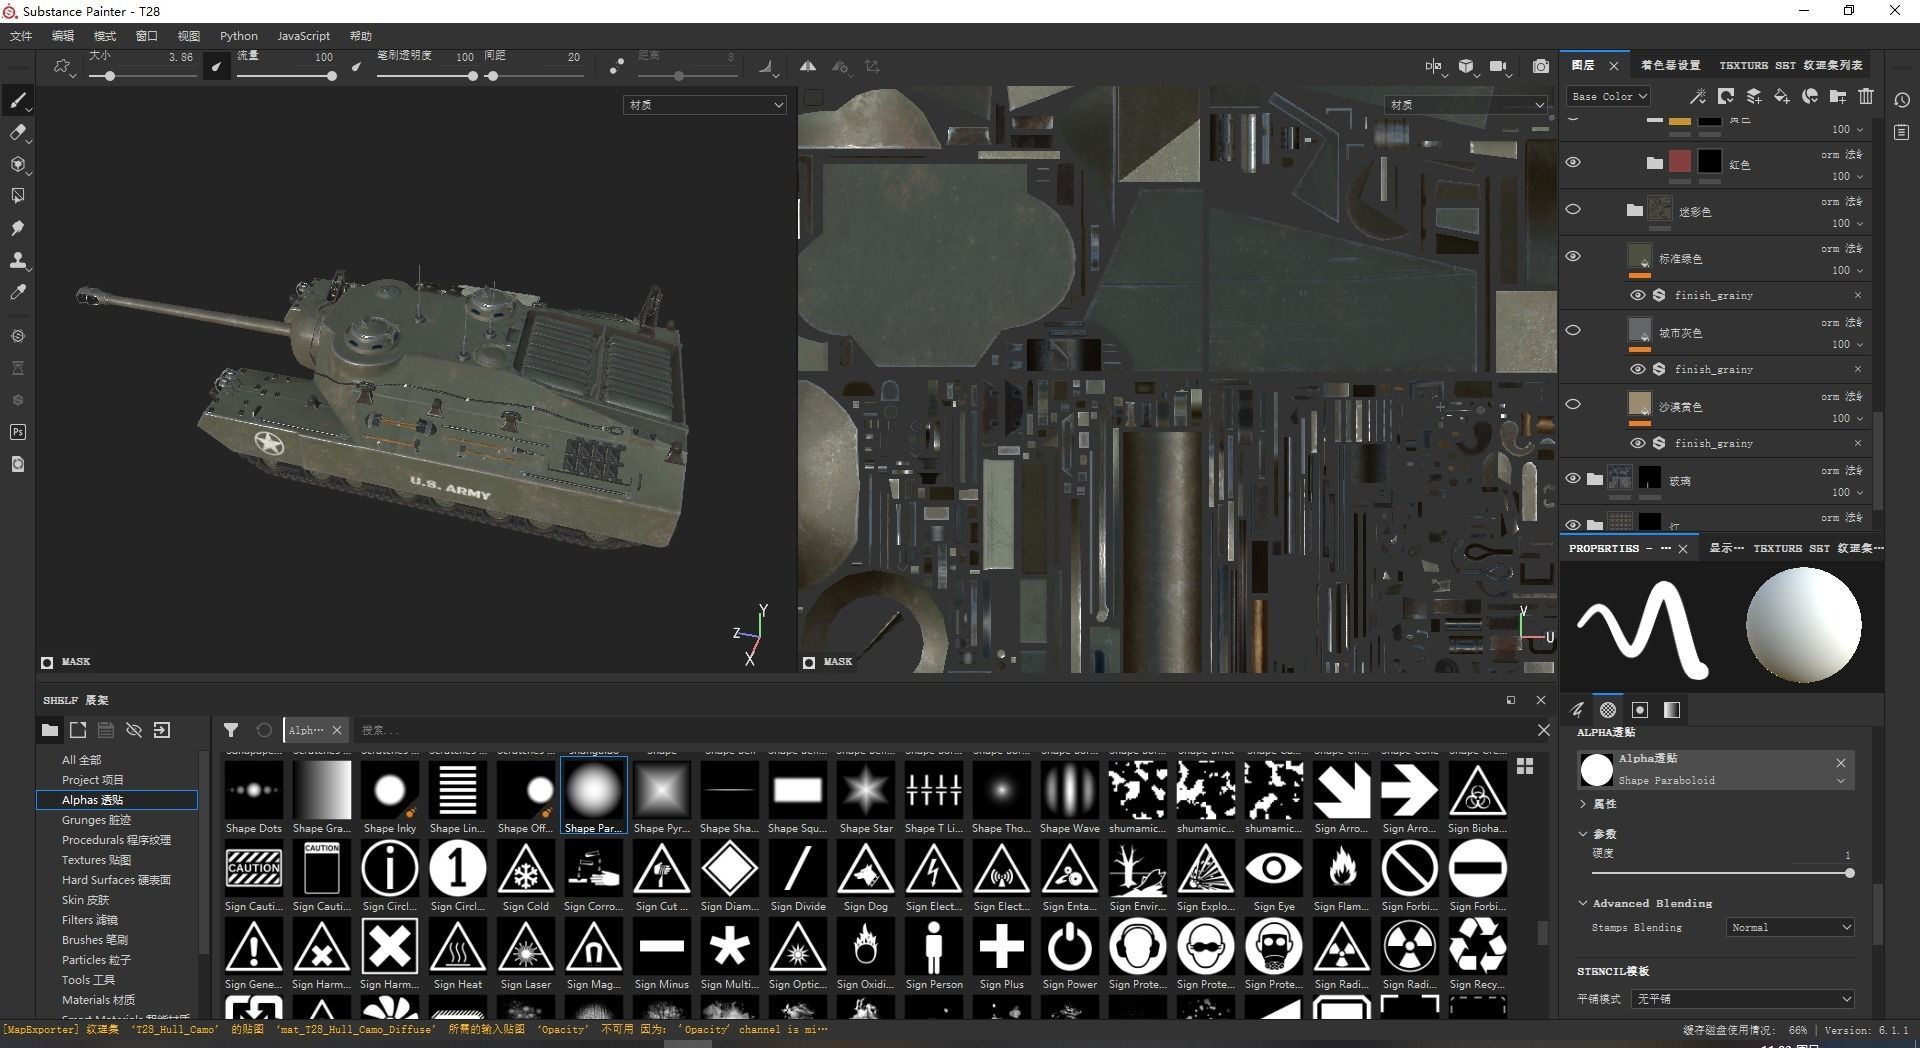
Task: Open the 文件 menu
Action: pos(21,36)
